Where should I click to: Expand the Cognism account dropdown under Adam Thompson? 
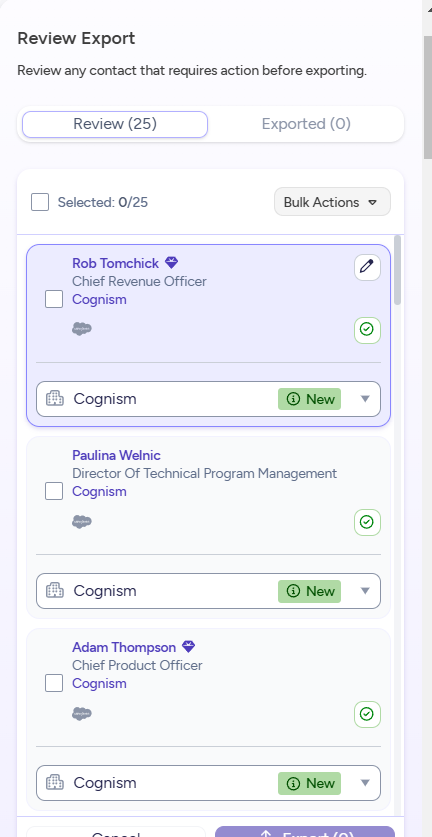[208, 783]
